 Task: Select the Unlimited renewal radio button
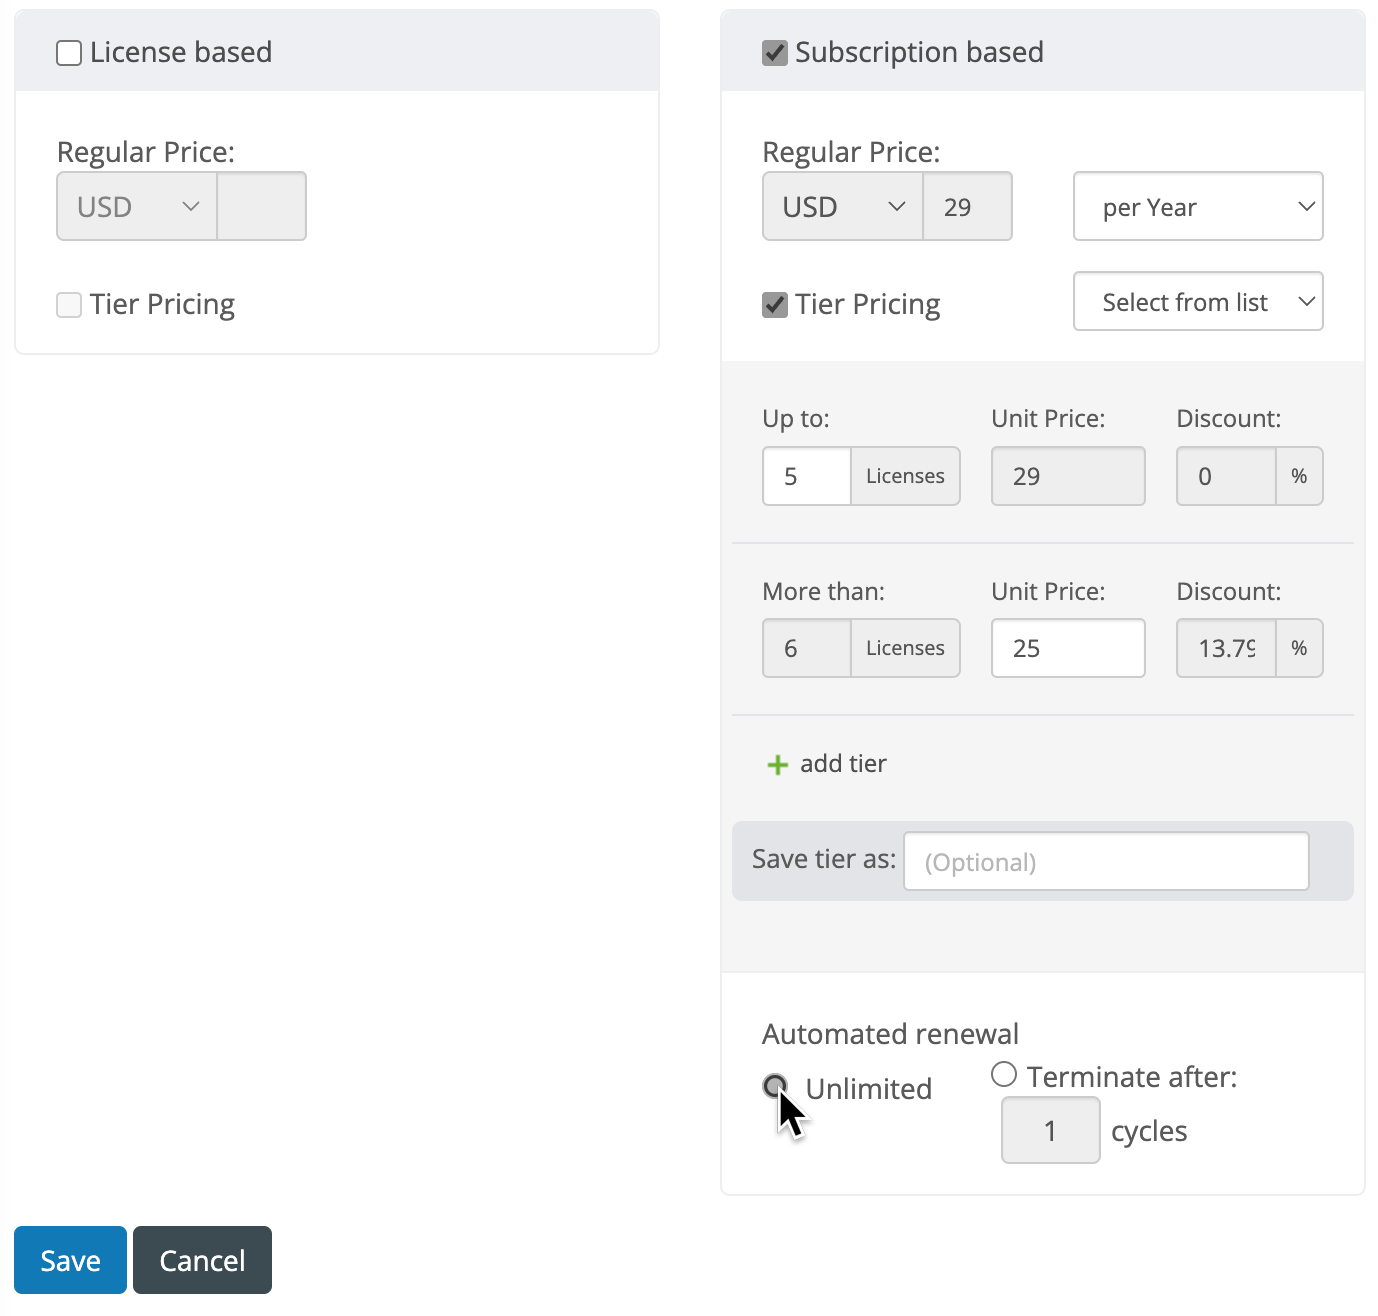(x=775, y=1086)
